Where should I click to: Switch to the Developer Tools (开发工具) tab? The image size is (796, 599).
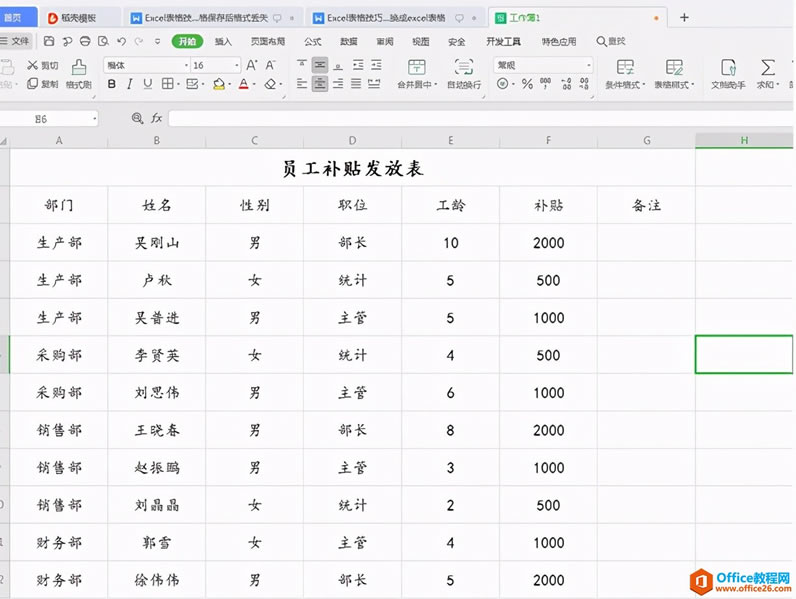click(x=503, y=42)
